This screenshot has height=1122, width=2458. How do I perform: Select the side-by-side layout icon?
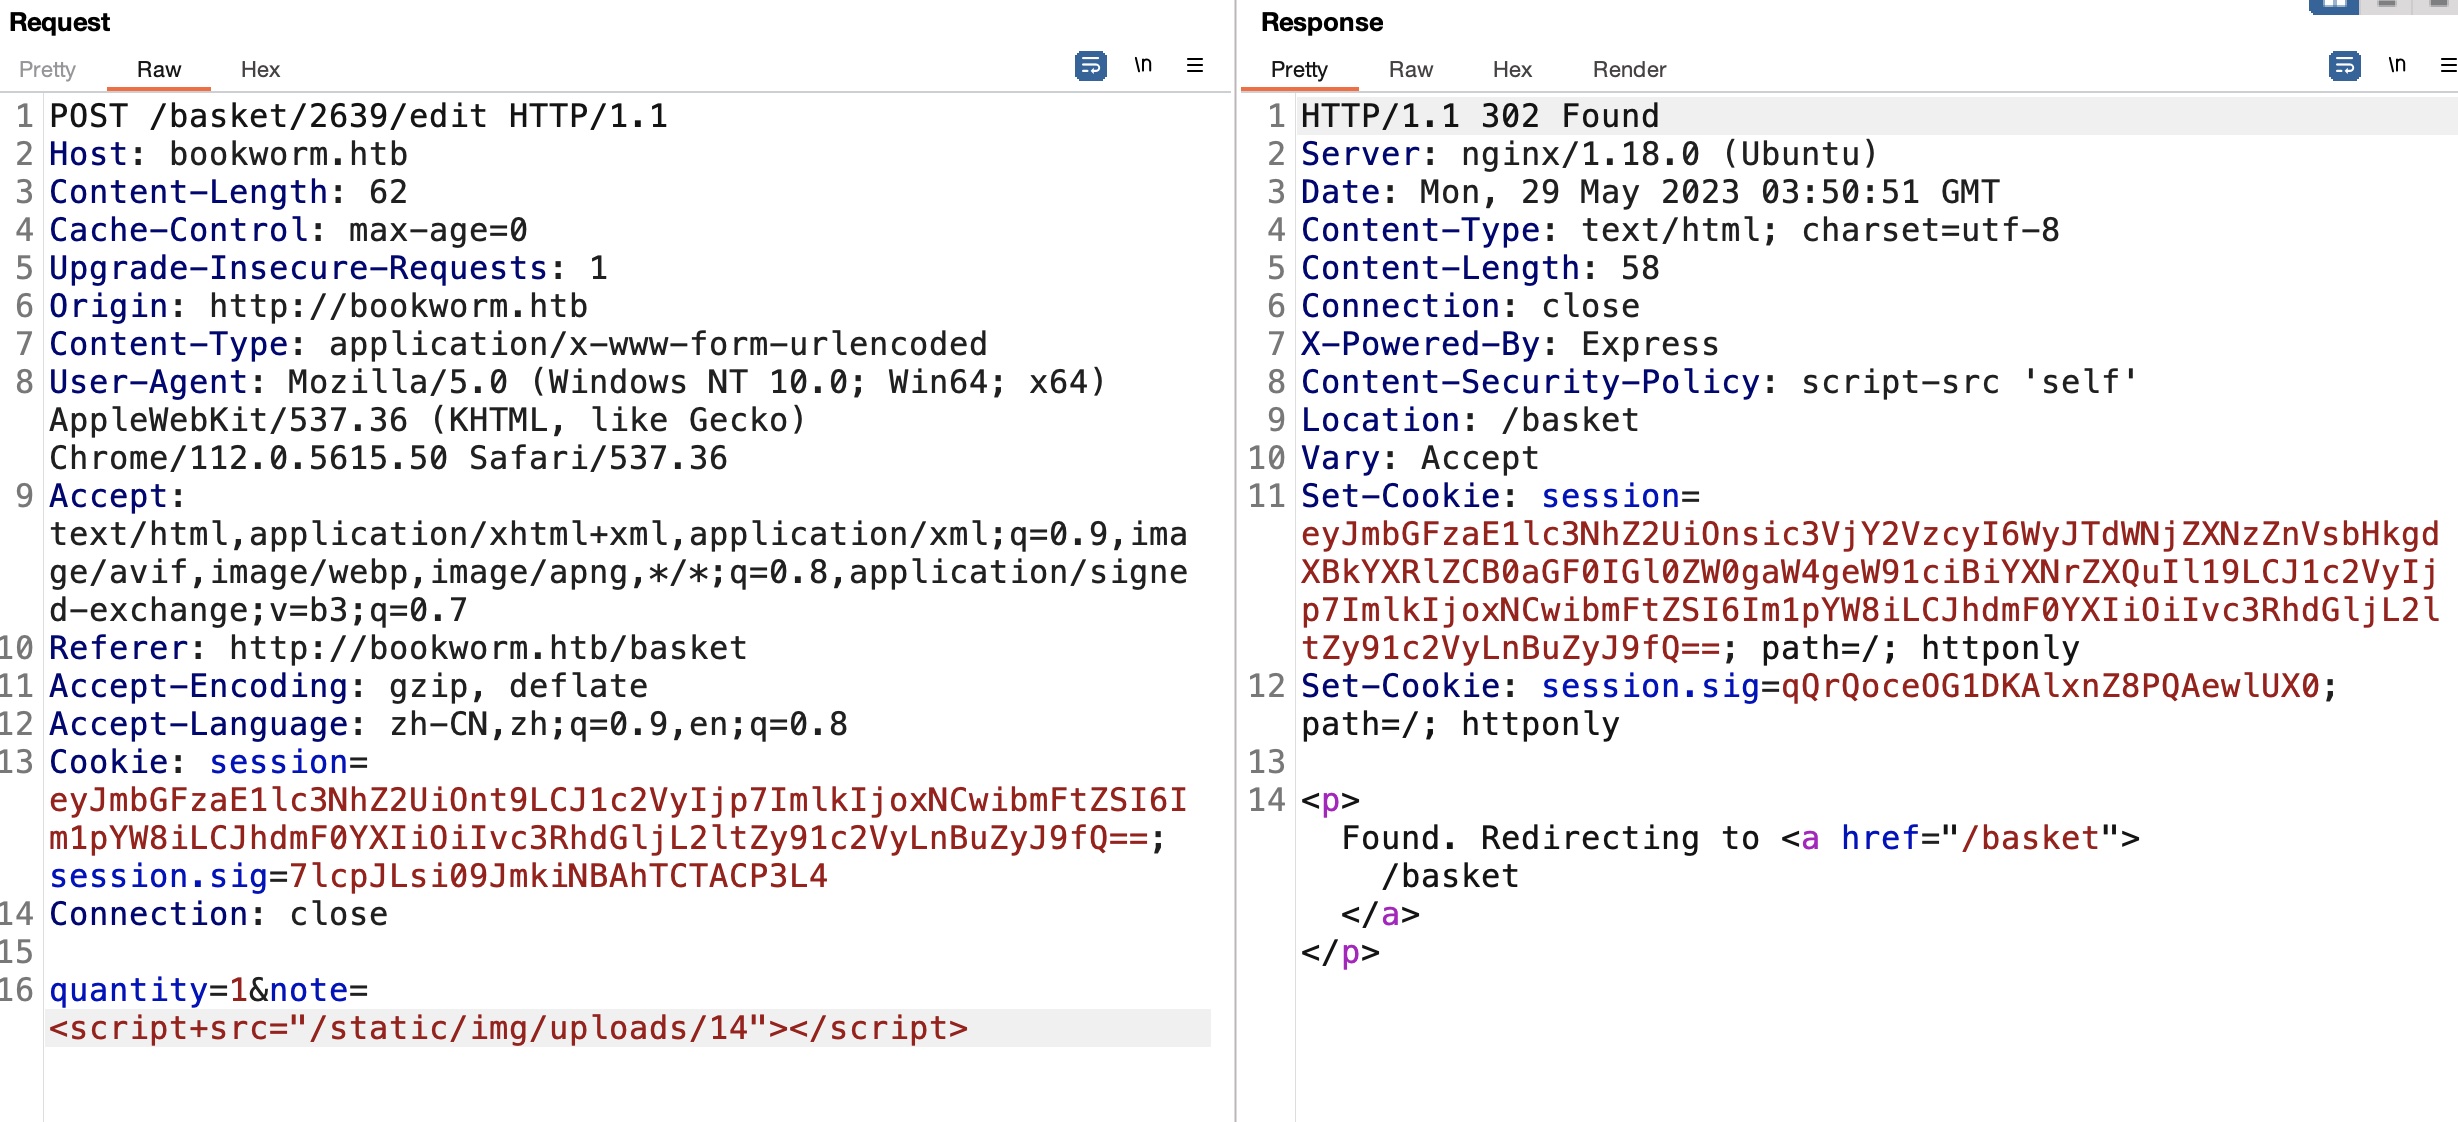click(2334, 5)
